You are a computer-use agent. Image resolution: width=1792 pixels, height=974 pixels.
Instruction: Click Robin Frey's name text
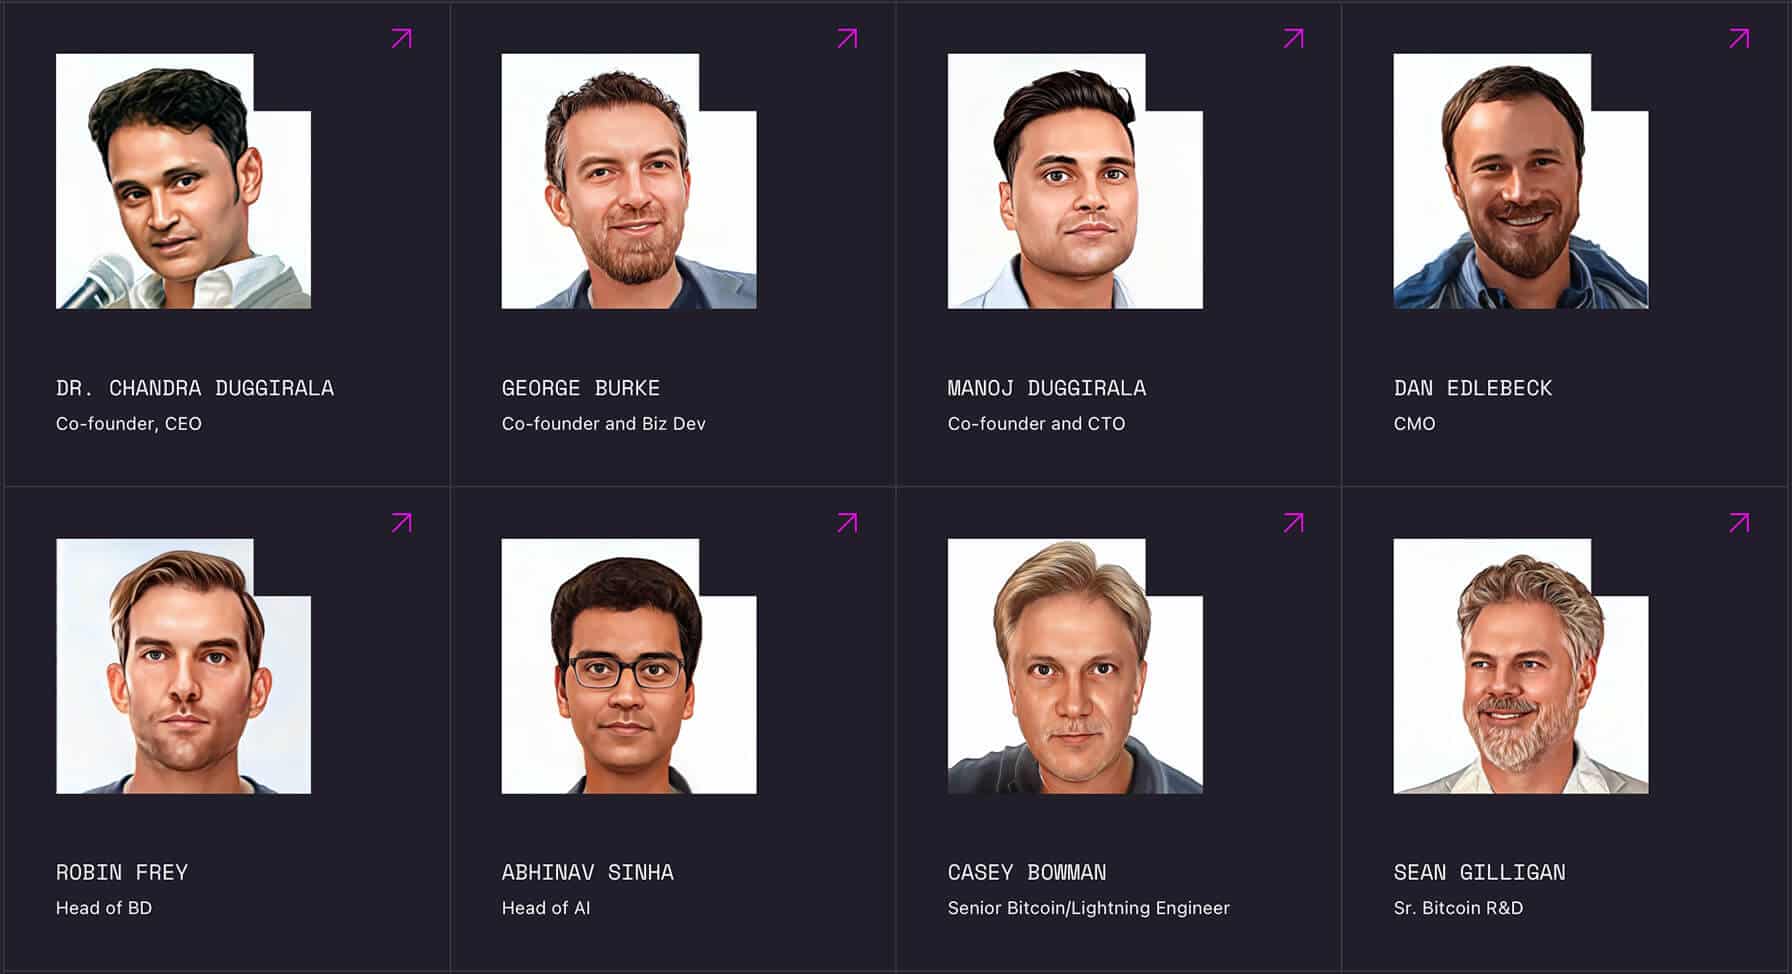point(121,872)
